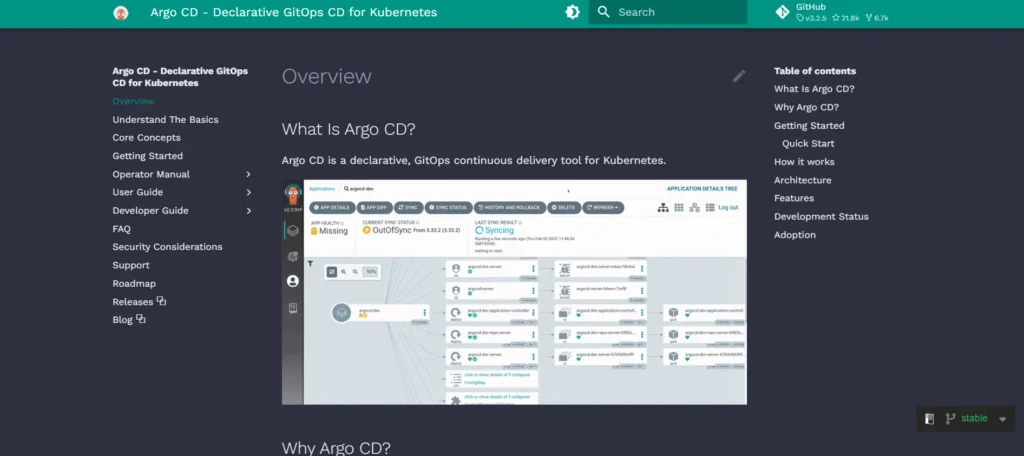Click external-link icon beside Blog
This screenshot has height=456, width=1024.
click(x=140, y=319)
